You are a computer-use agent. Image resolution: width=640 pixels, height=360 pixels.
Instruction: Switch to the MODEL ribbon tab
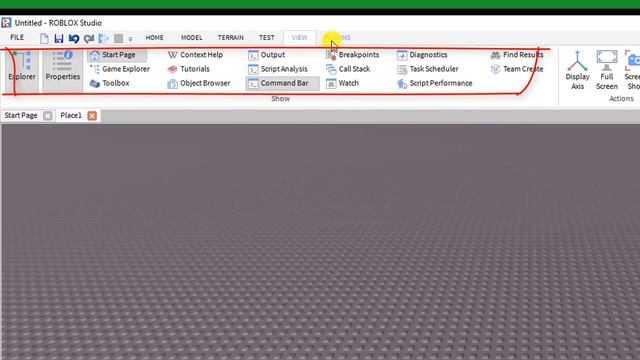click(191, 38)
